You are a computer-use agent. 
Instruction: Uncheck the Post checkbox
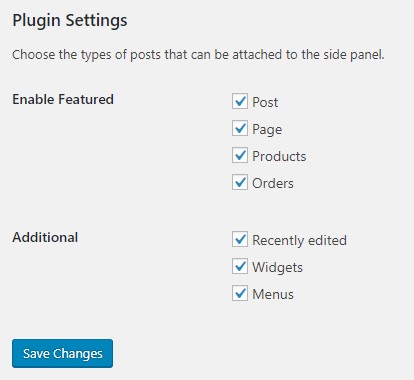coord(240,101)
